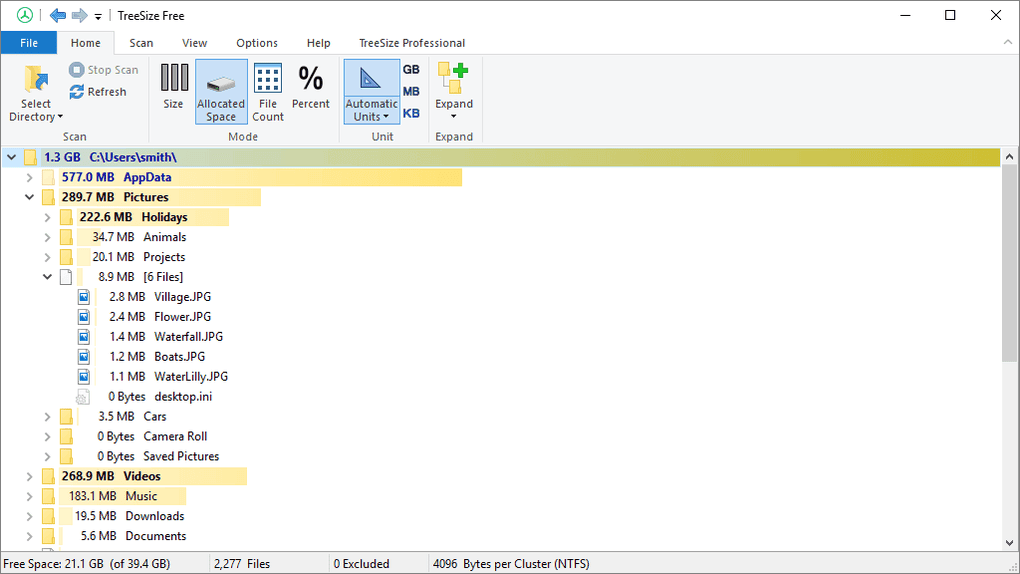Viewport: 1020px width, 574px height.
Task: Expand the Videos folder
Action: click(29, 476)
